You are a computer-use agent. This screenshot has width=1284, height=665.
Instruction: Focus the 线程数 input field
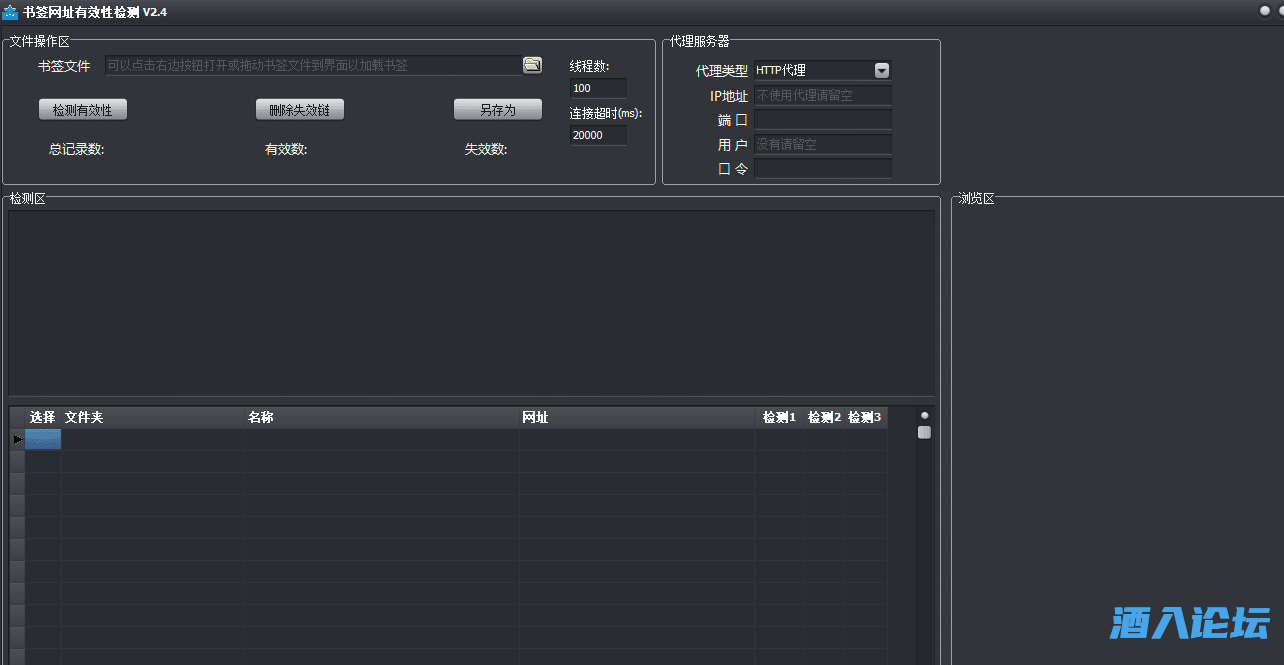pyautogui.click(x=597, y=88)
